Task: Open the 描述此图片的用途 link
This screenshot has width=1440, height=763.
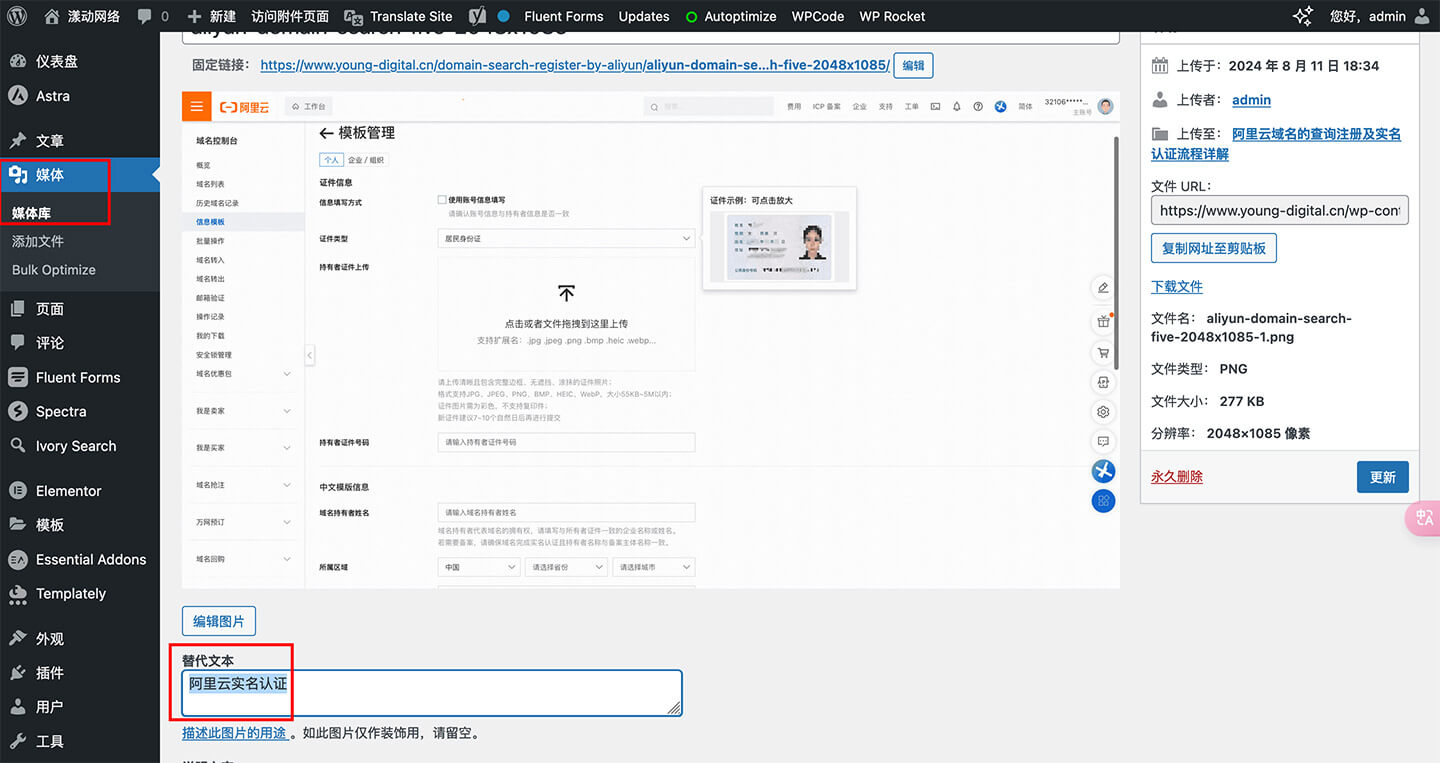Action: click(x=235, y=733)
